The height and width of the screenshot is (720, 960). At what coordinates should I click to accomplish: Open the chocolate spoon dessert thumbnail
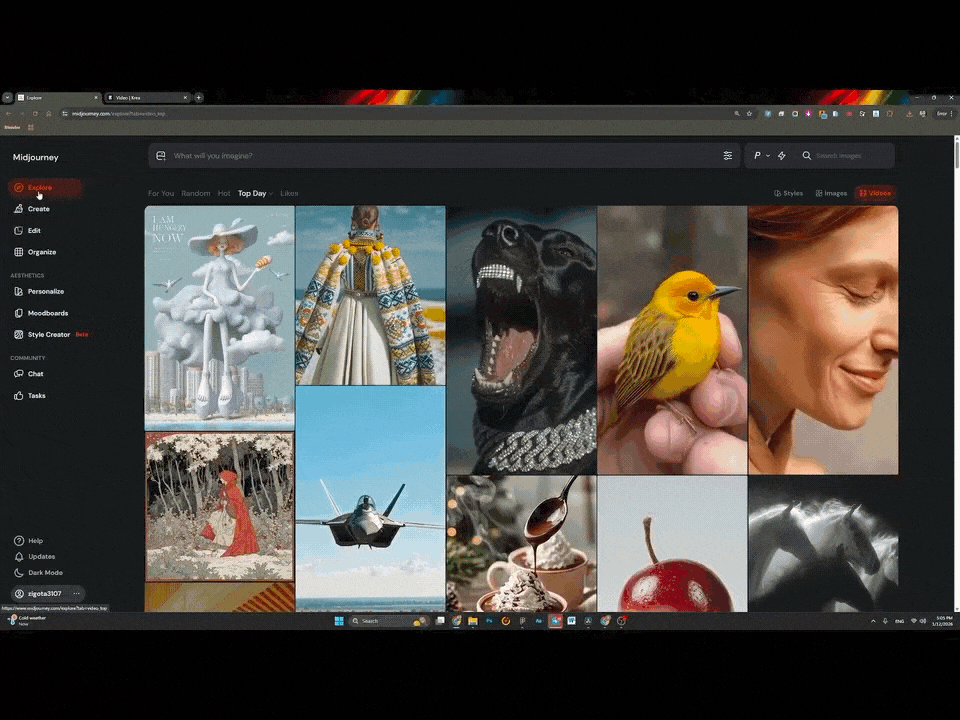click(522, 544)
